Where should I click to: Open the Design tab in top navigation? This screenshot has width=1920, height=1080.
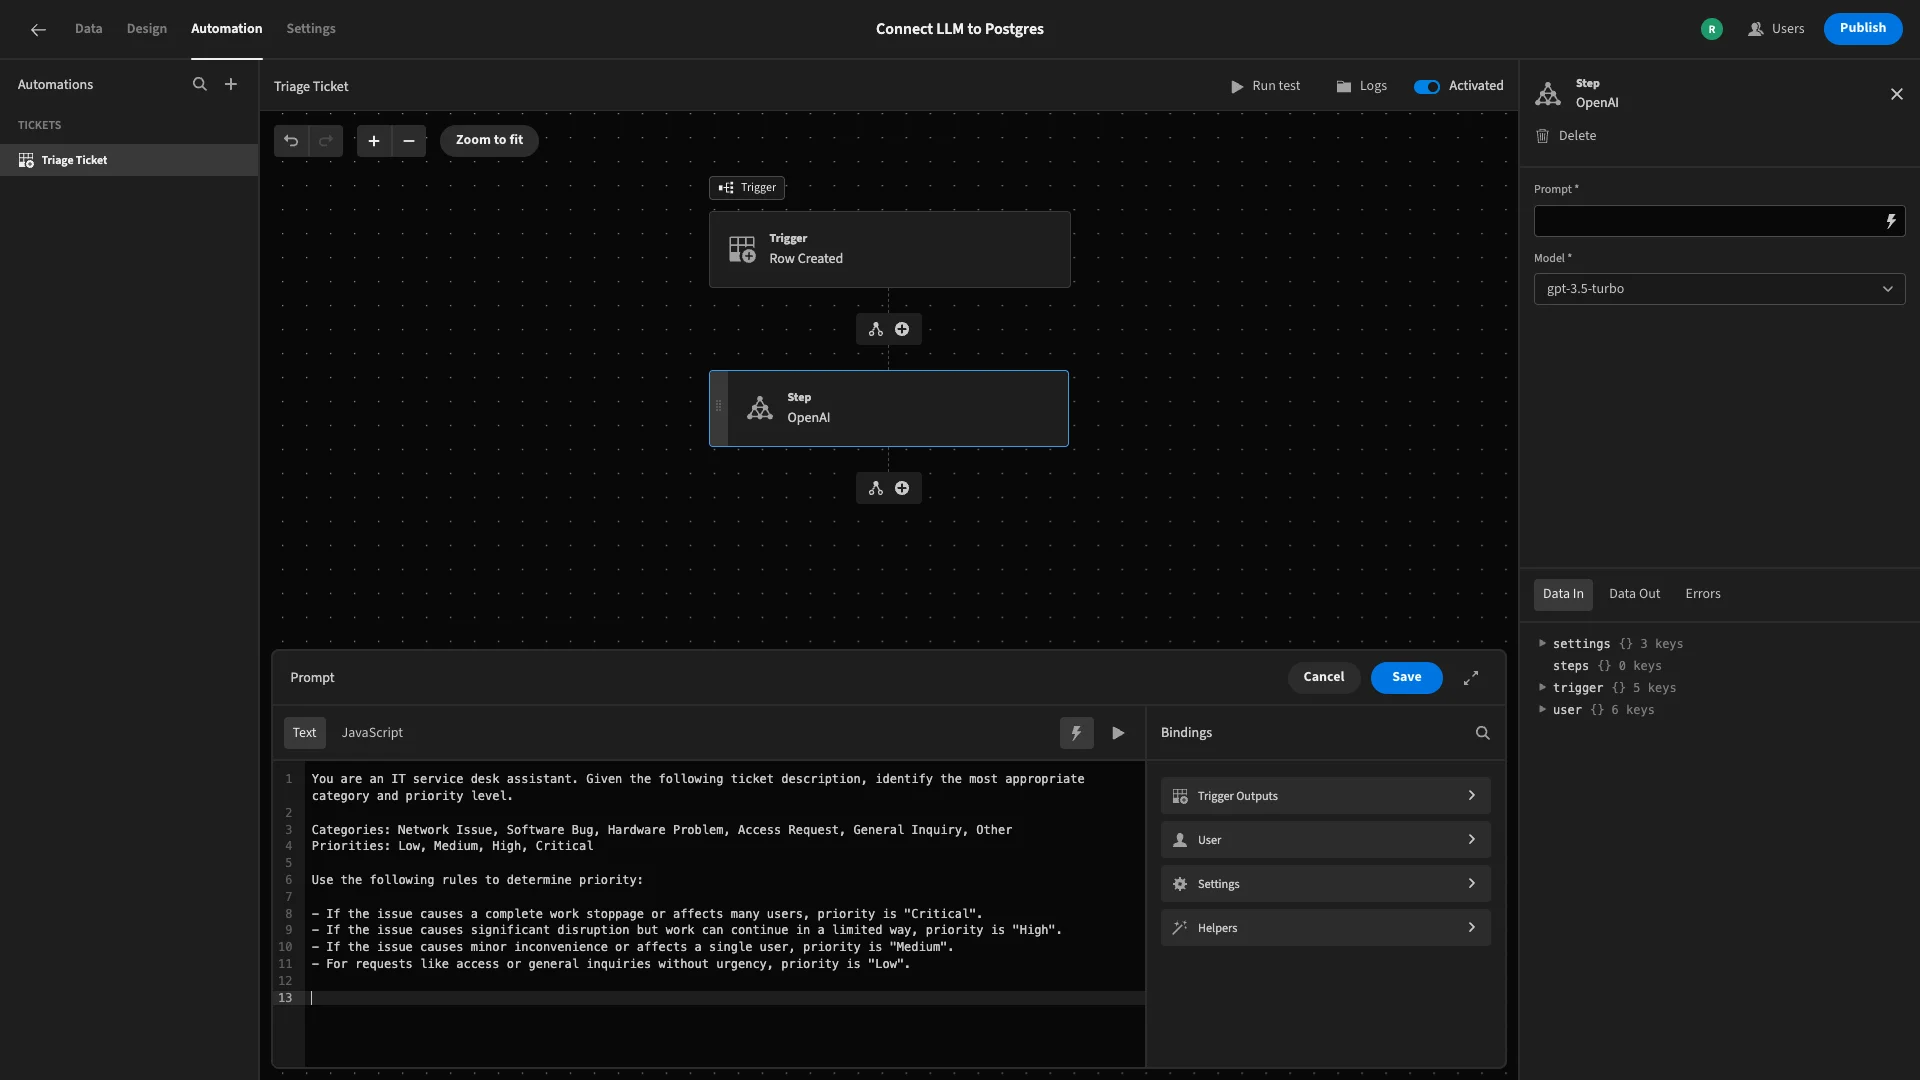(x=147, y=29)
